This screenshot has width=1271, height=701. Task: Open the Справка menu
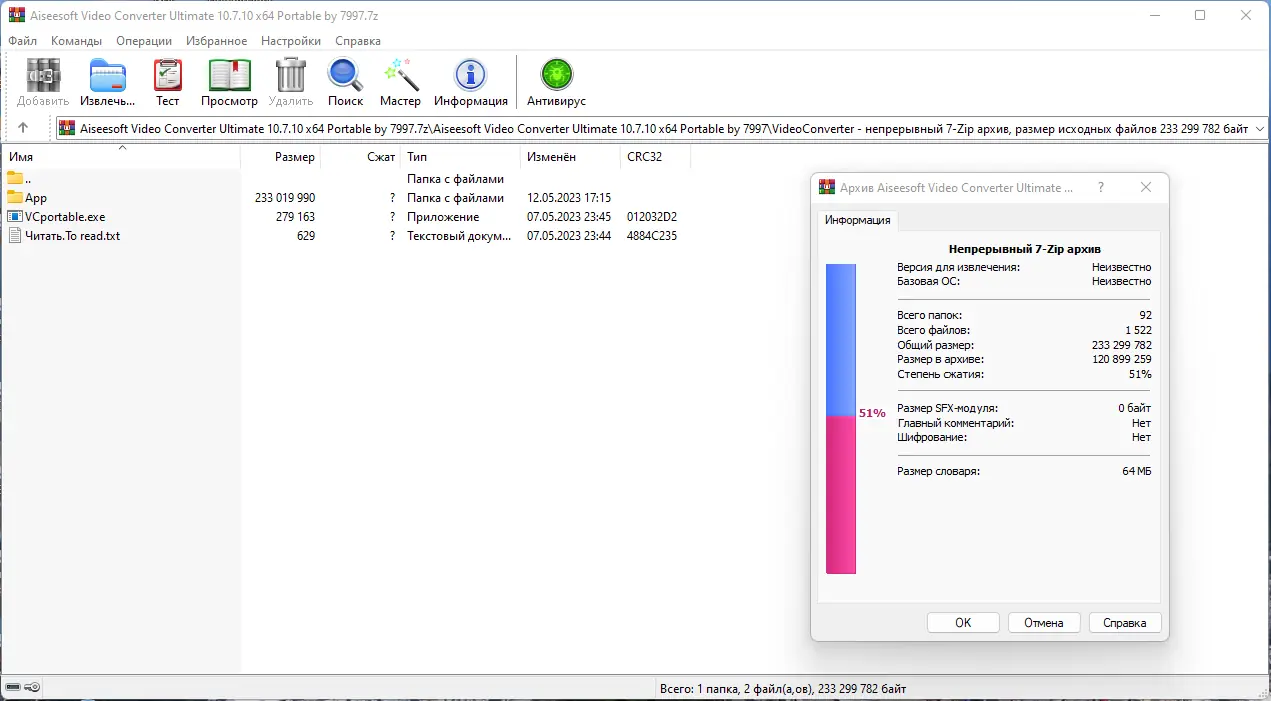[358, 41]
